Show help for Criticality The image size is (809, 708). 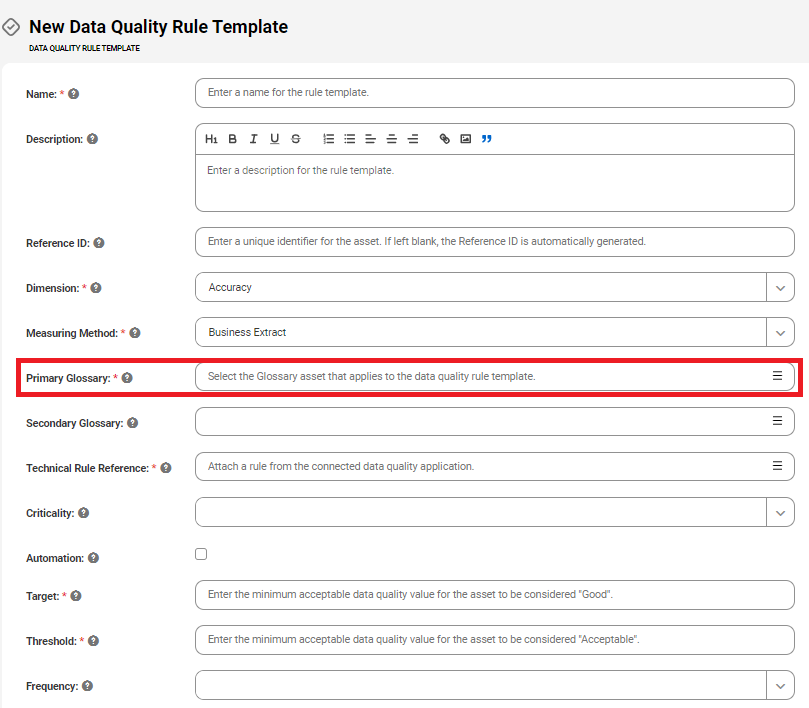tap(84, 512)
